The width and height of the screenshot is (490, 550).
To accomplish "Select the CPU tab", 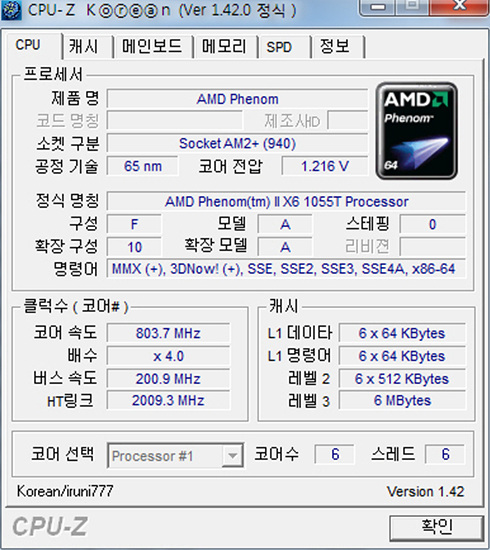I will tap(28, 45).
